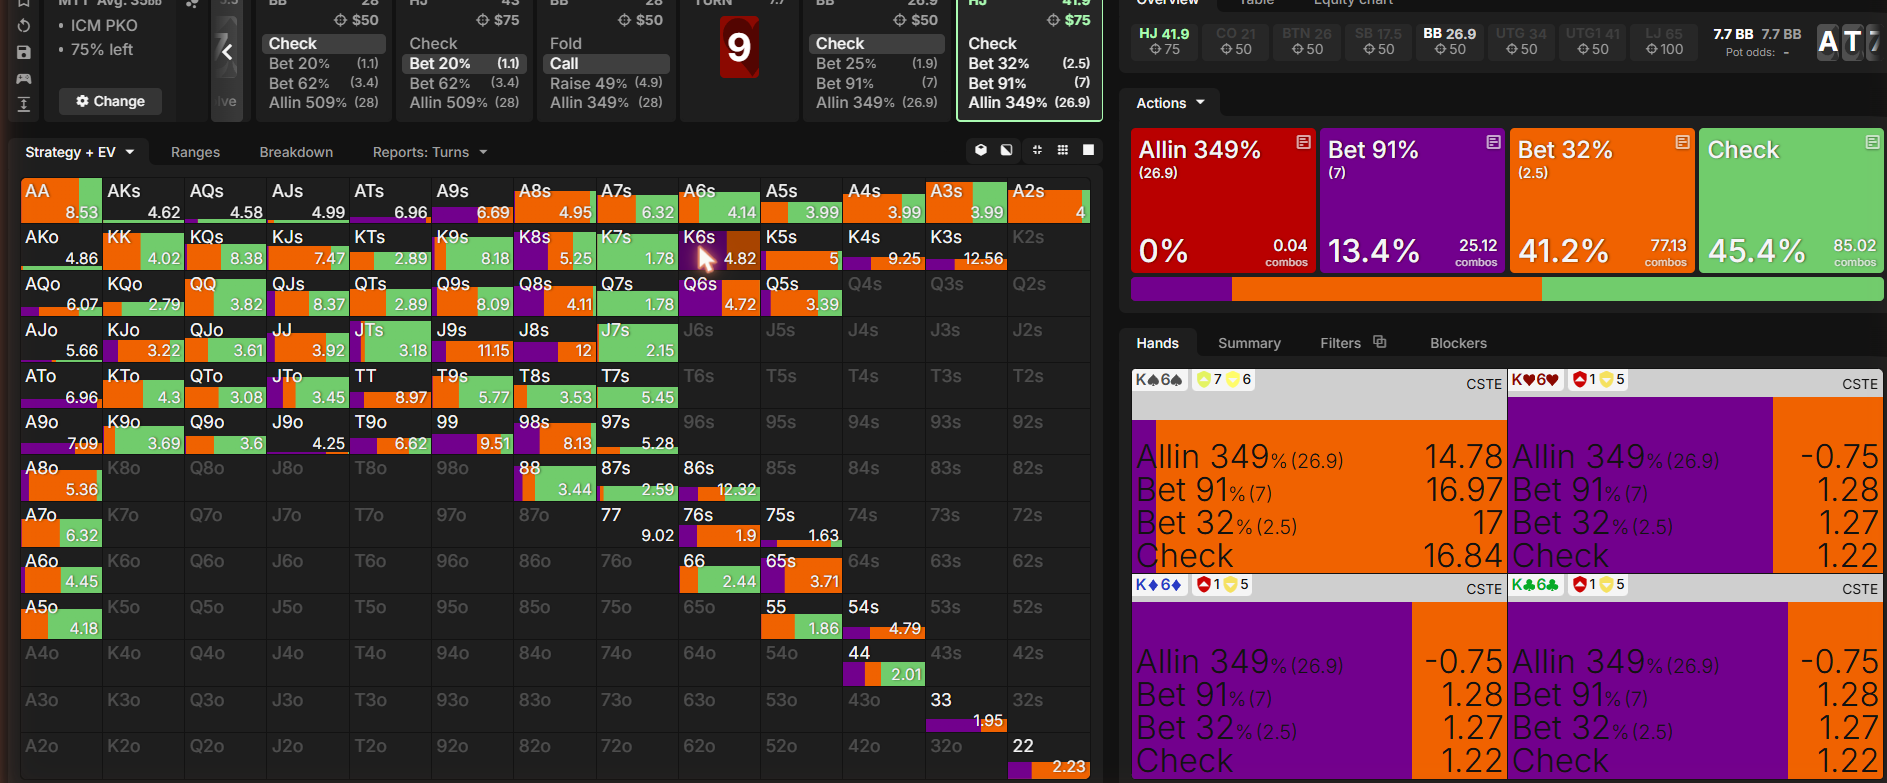The width and height of the screenshot is (1887, 783).
Task: Click the purple segment of the action frequency bar
Action: (1181, 289)
